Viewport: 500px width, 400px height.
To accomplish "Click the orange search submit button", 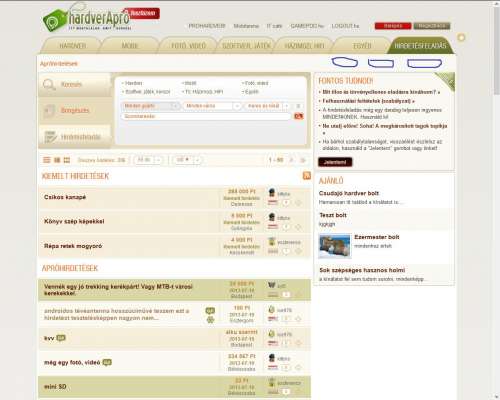I will 299,116.
